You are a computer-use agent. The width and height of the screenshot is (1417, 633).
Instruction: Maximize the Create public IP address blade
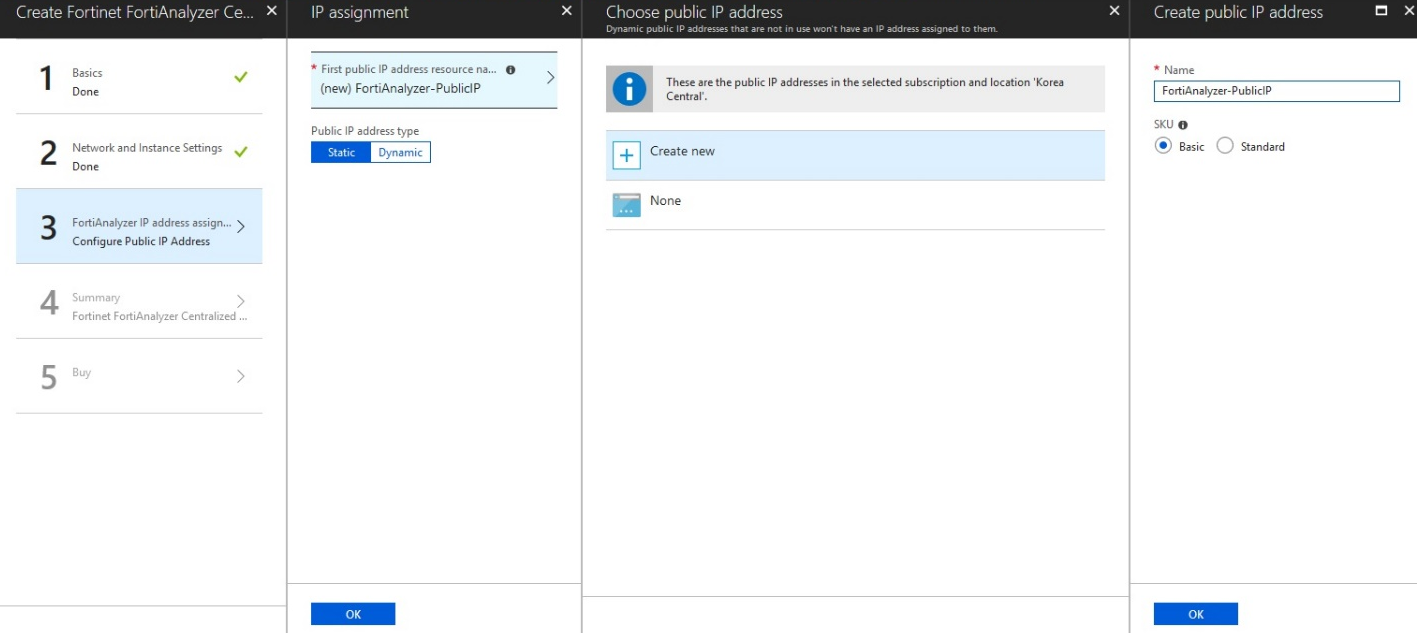(x=1381, y=11)
